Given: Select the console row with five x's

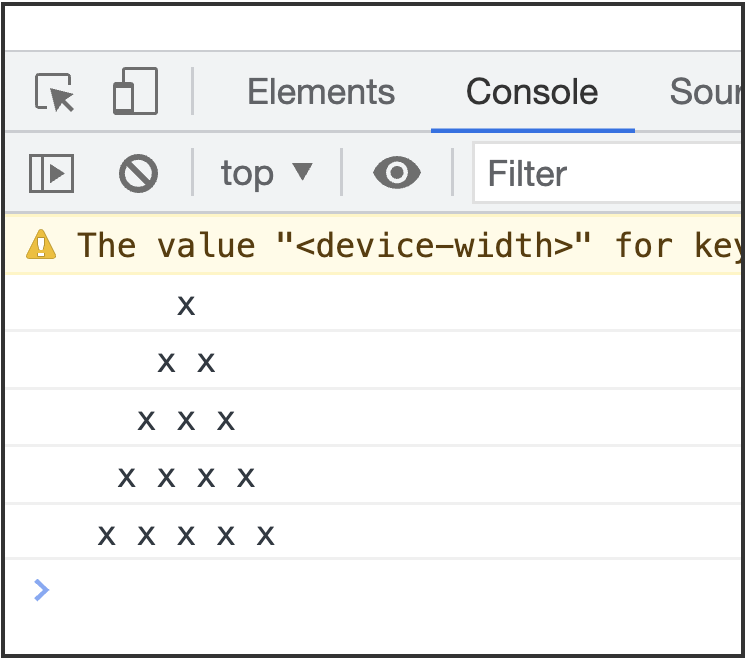Looking at the screenshot, I should pos(186,536).
